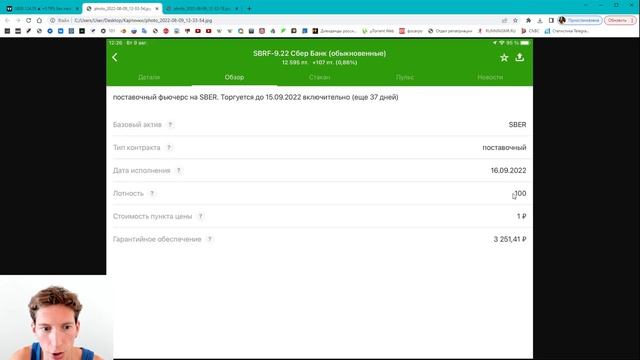Close the first SBER browser tab
This screenshot has width=640, height=360.
[77, 9]
